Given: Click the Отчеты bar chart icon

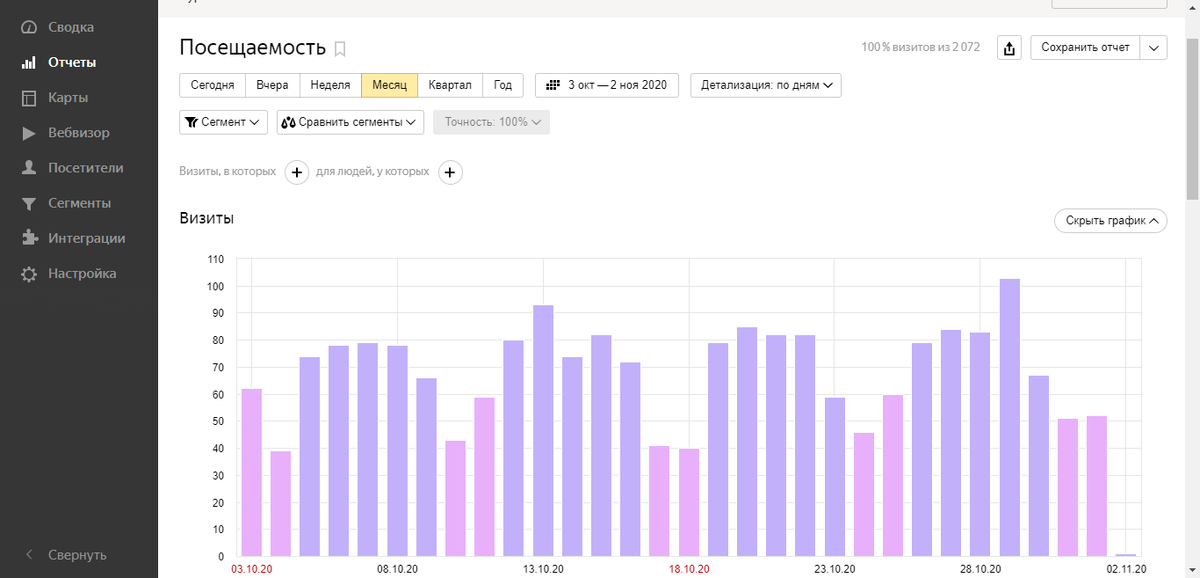Looking at the screenshot, I should click(29, 62).
